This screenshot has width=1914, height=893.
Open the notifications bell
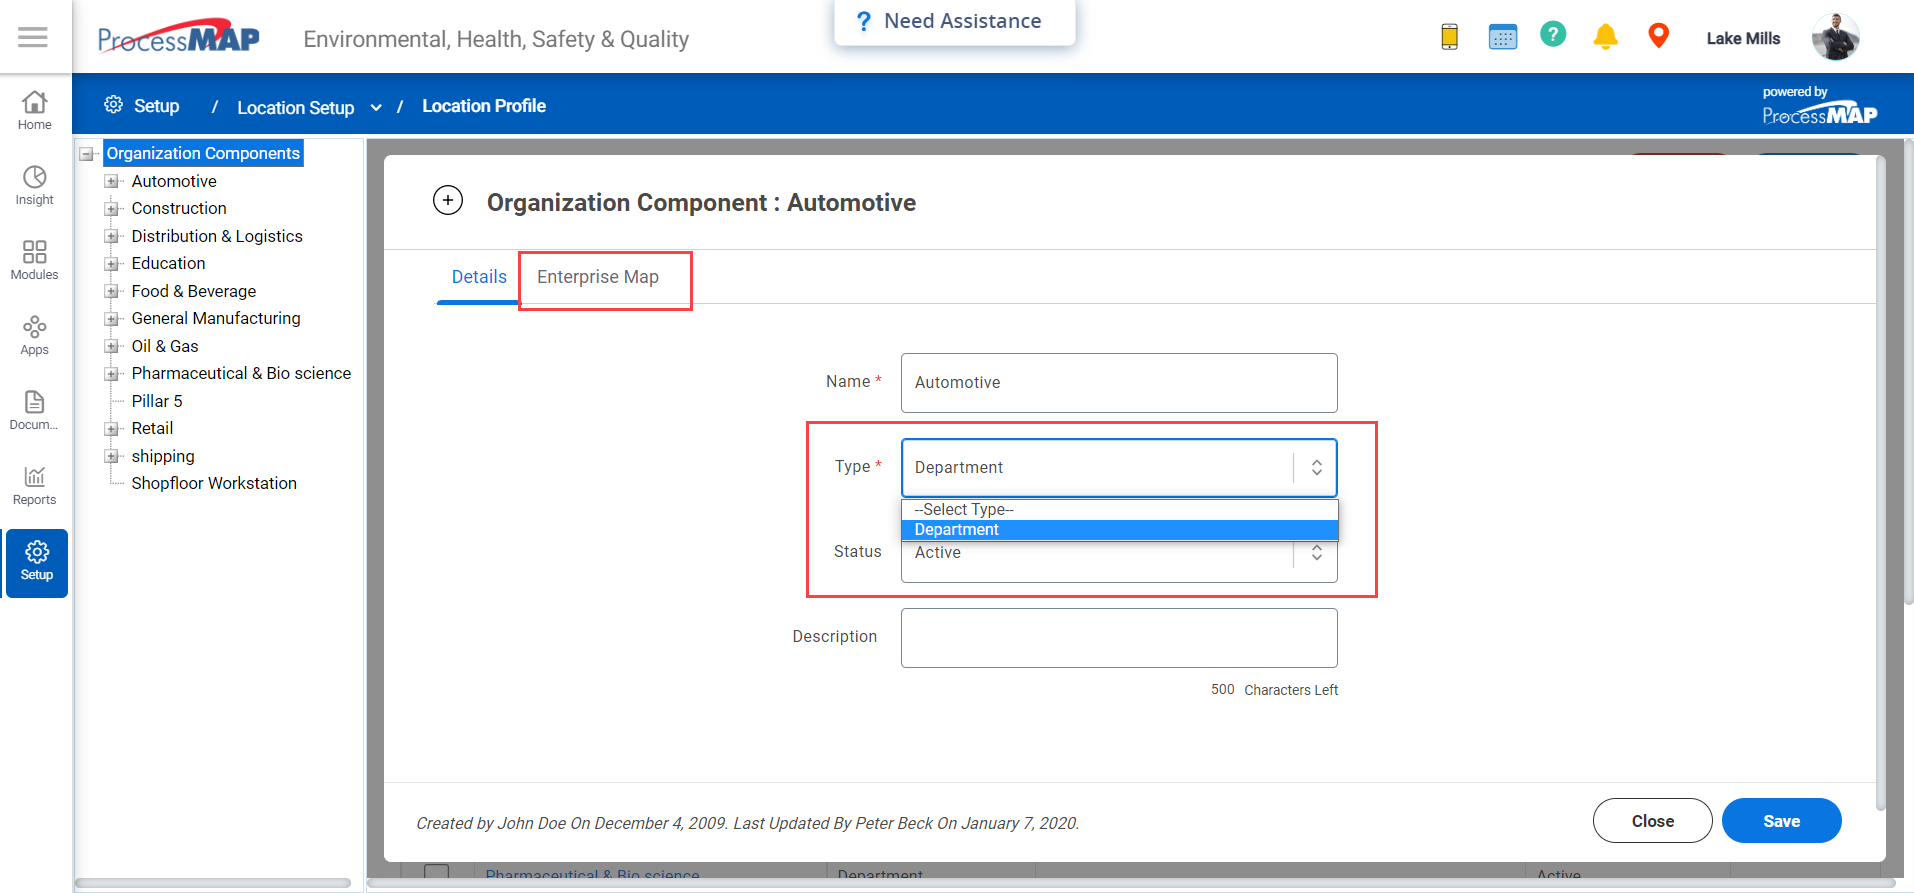tap(1605, 37)
